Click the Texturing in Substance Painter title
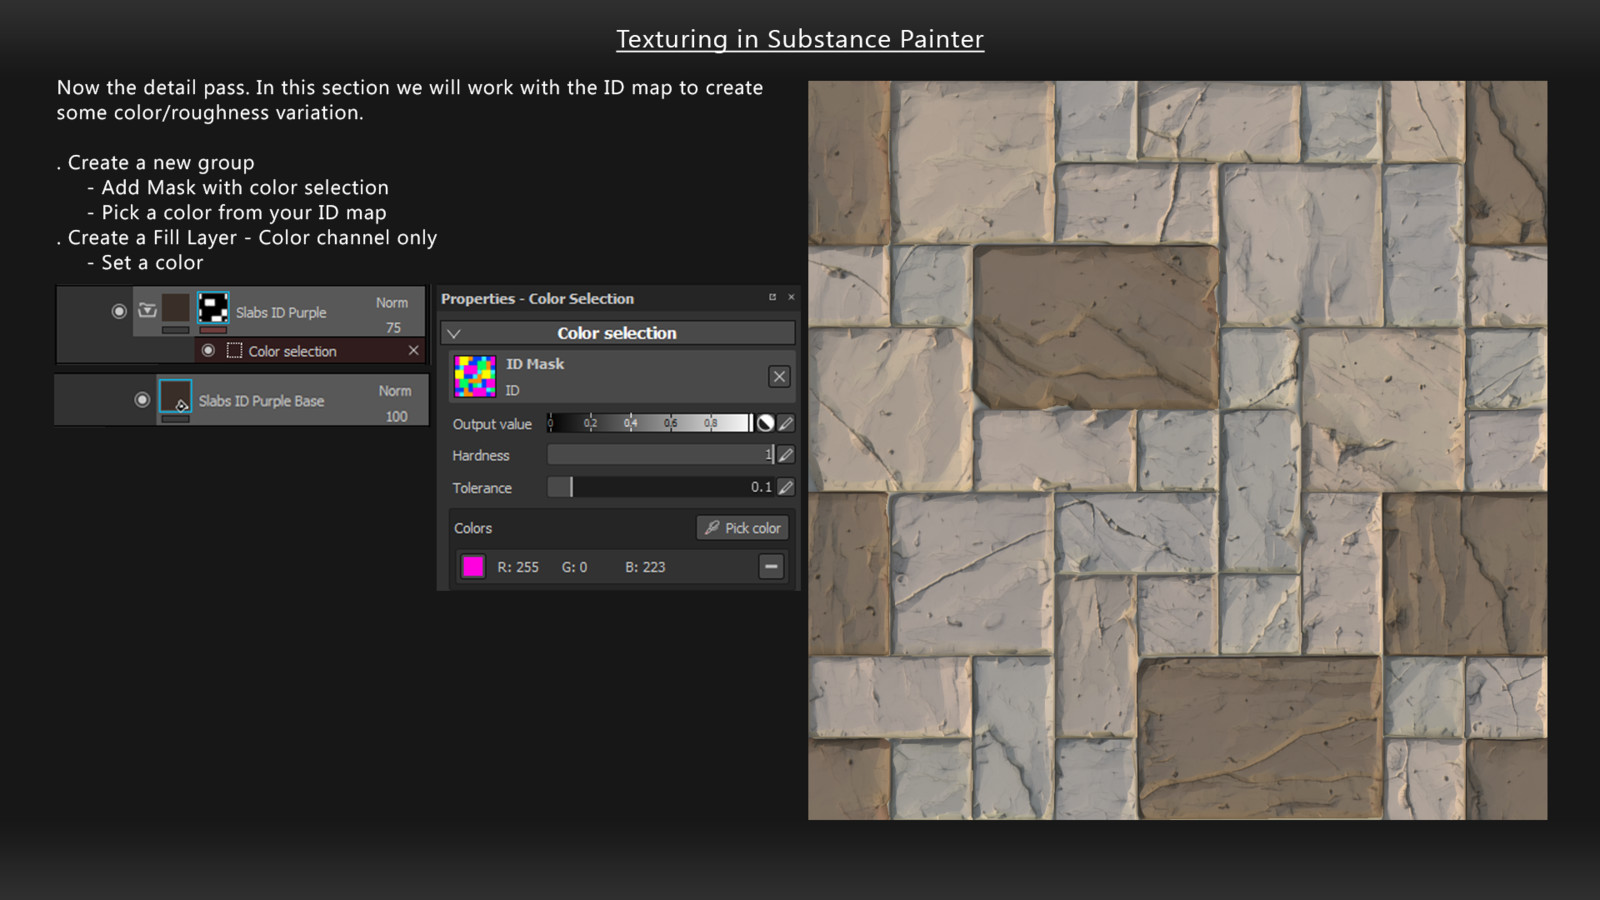Viewport: 1600px width, 900px height. 800,39
